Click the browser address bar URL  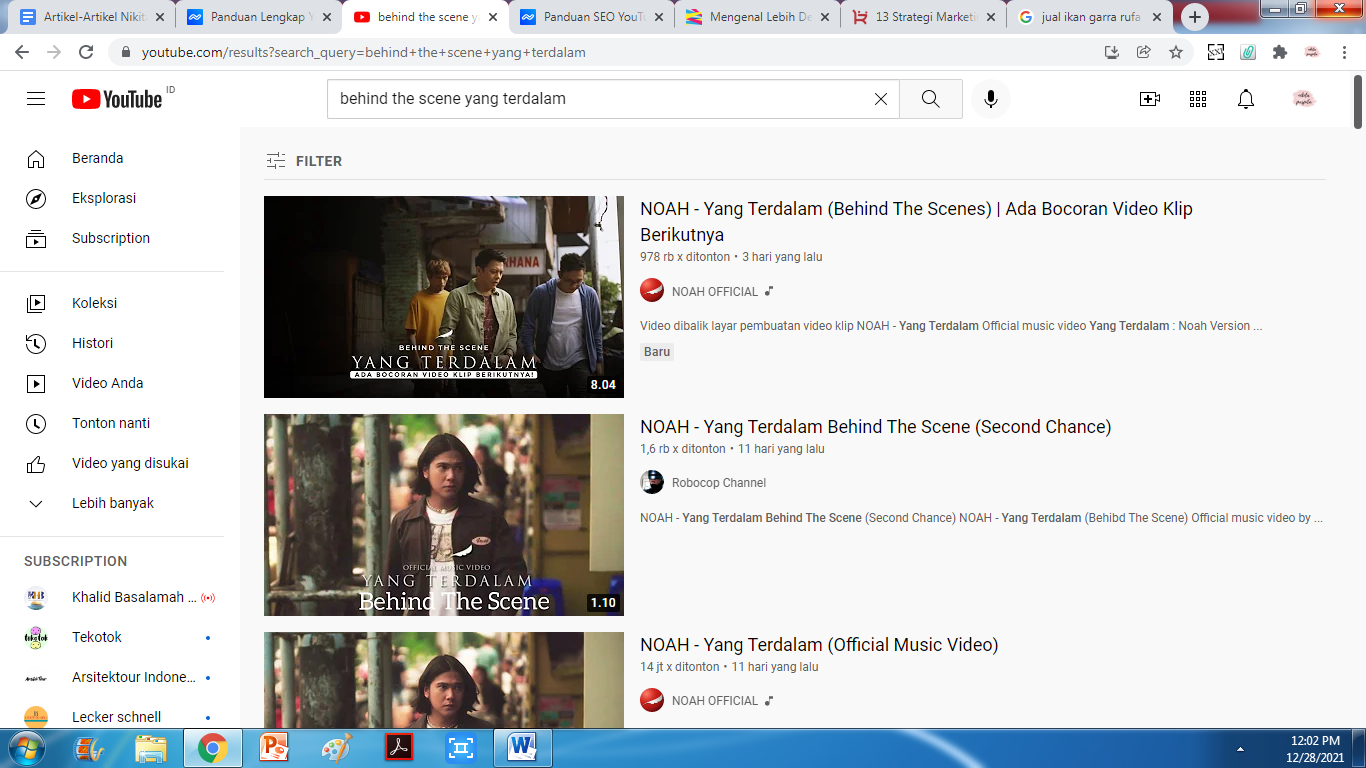pos(364,52)
